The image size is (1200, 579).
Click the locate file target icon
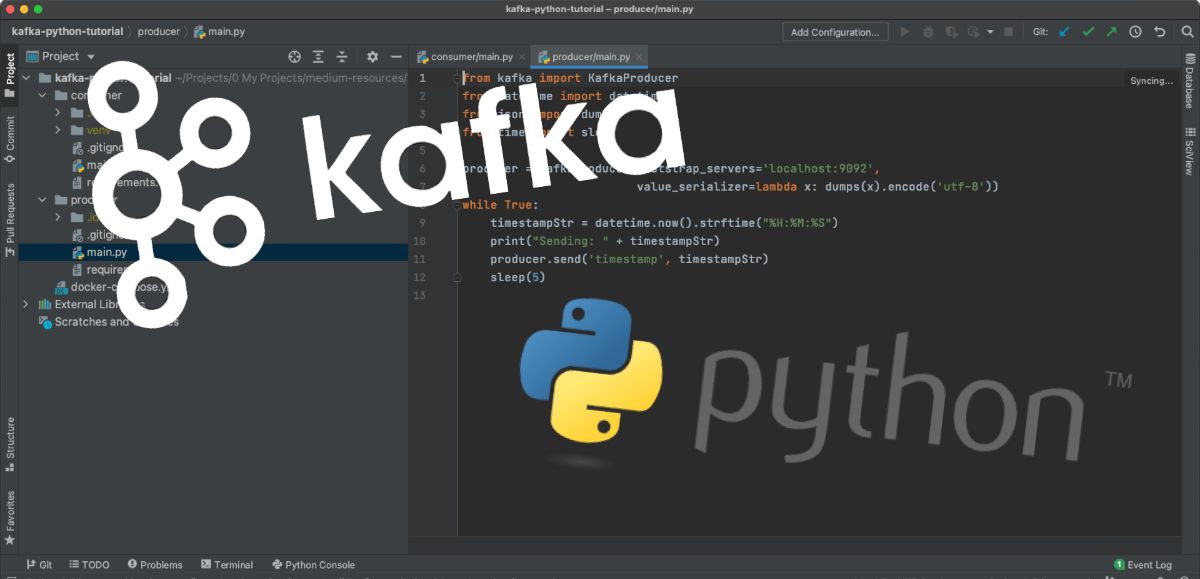tap(294, 57)
